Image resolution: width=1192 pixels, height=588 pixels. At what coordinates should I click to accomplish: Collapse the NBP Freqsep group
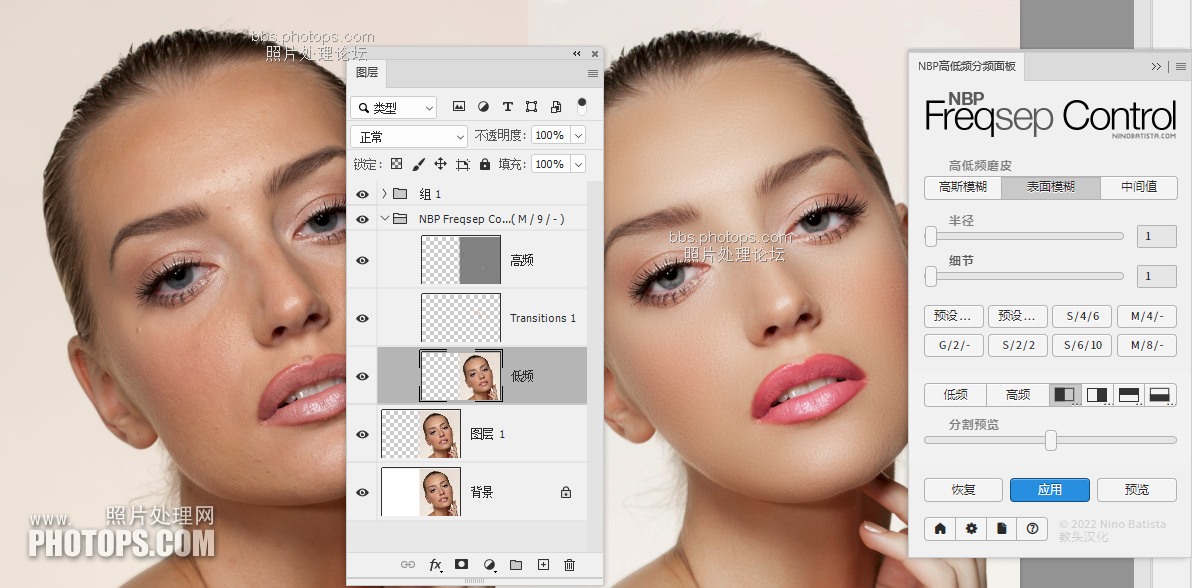coord(385,219)
